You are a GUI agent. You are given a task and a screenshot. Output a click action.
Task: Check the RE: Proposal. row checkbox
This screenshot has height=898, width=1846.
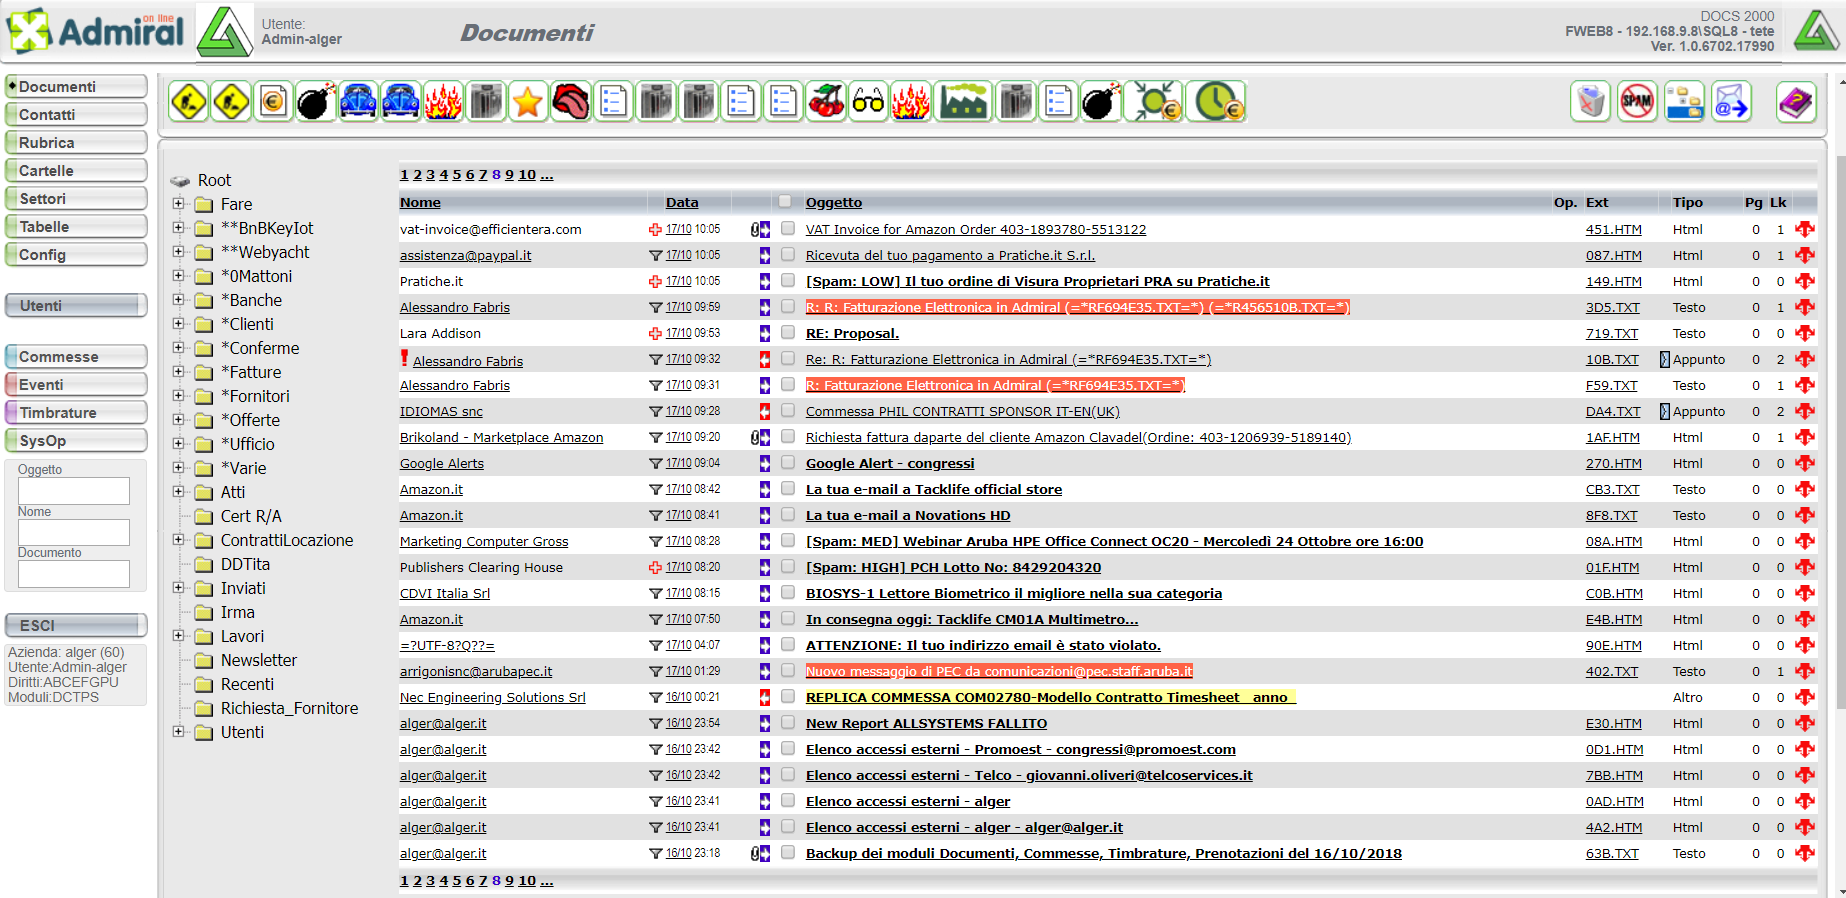[x=788, y=333]
